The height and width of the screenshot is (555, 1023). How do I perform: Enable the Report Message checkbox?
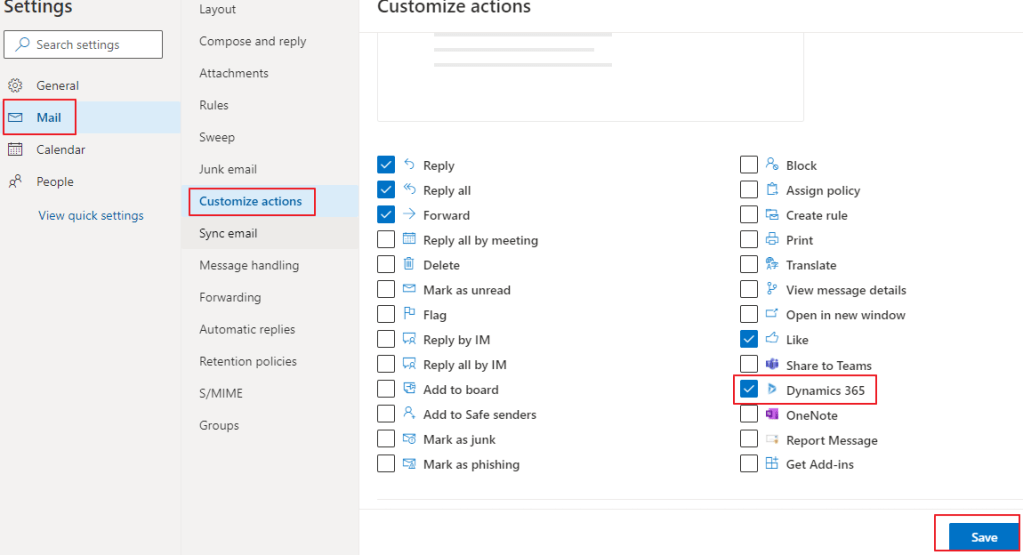tap(748, 440)
